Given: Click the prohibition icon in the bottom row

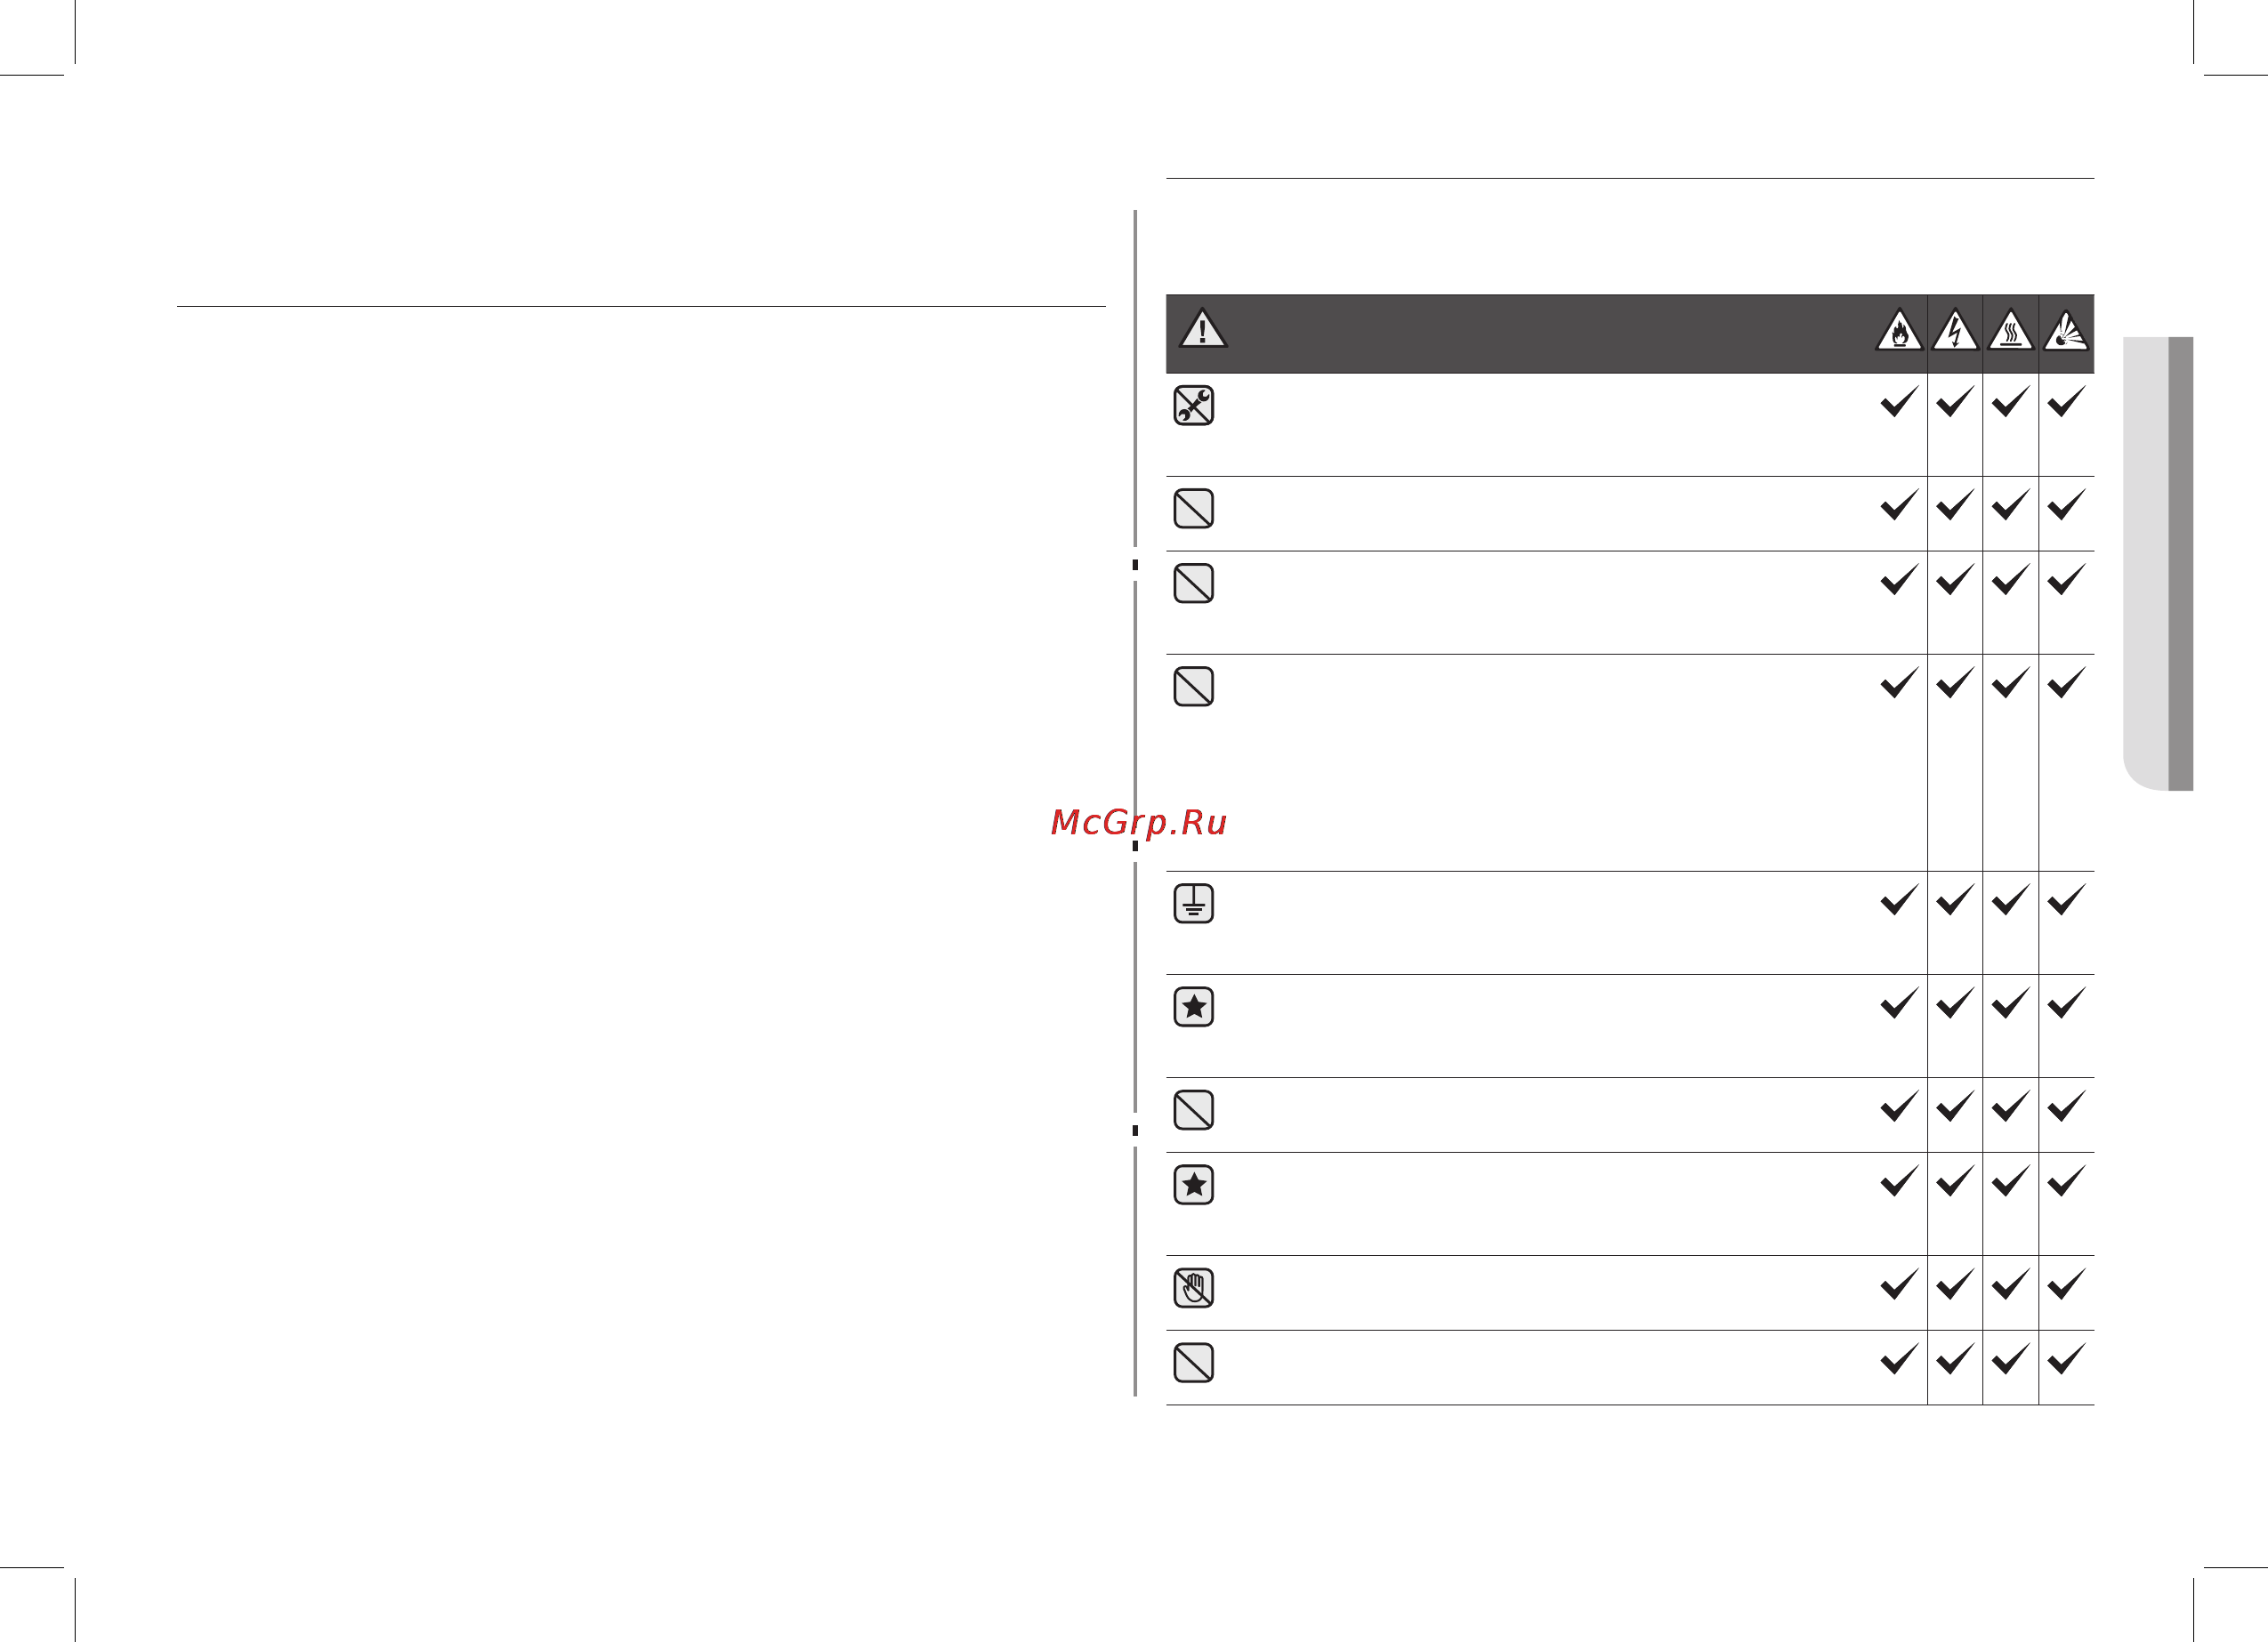Looking at the screenshot, I should 1193,1362.
